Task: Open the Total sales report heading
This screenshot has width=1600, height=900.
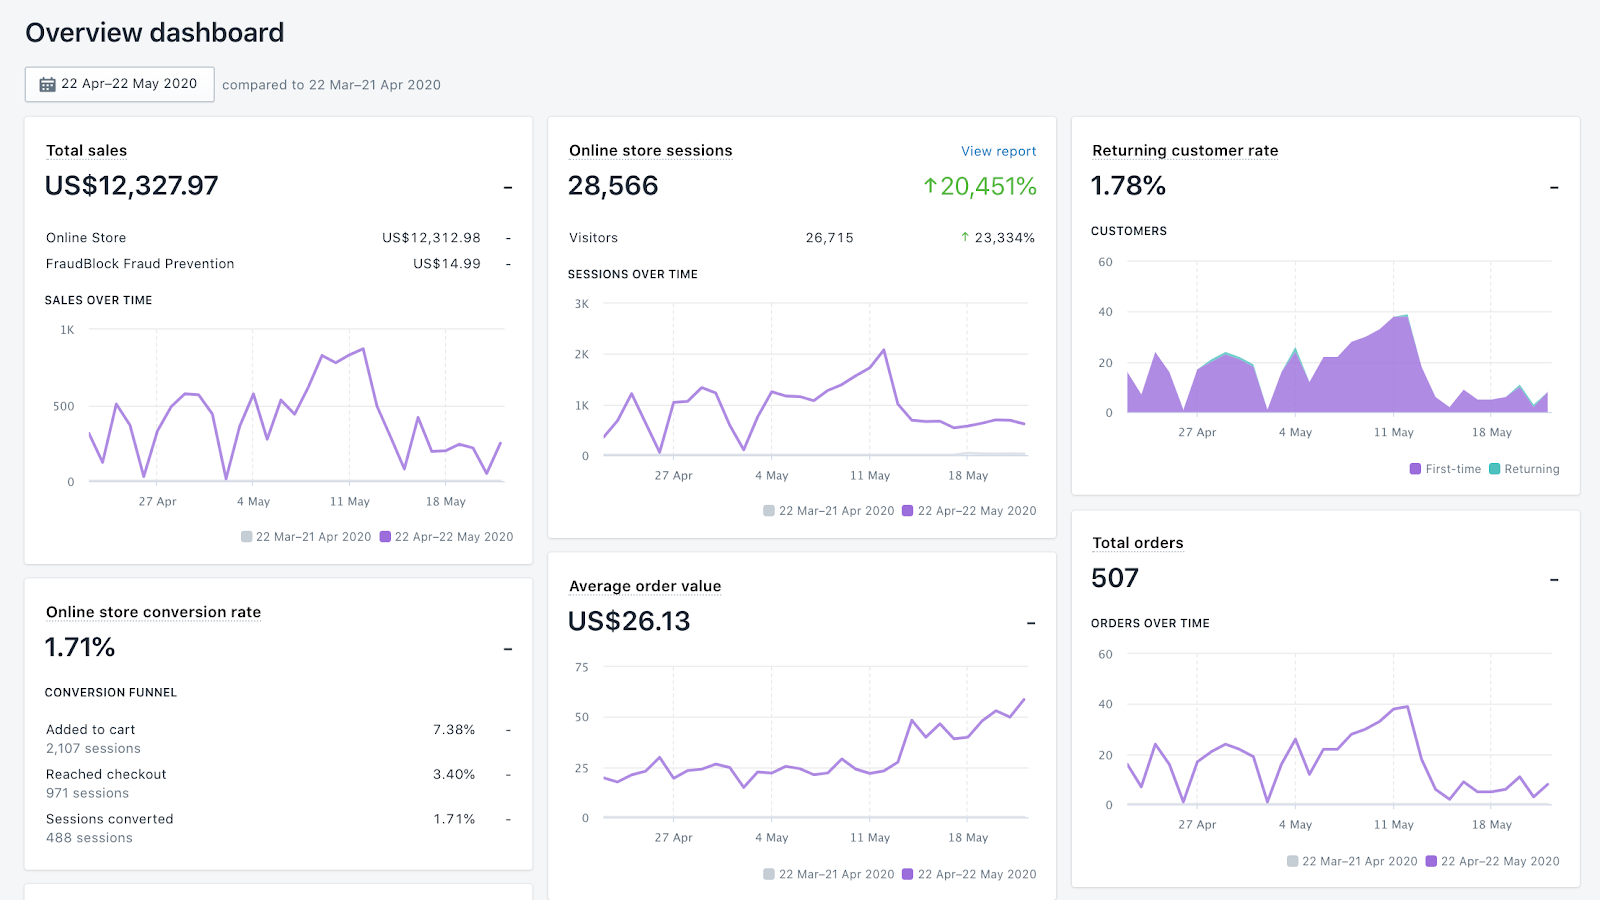Action: click(x=86, y=151)
